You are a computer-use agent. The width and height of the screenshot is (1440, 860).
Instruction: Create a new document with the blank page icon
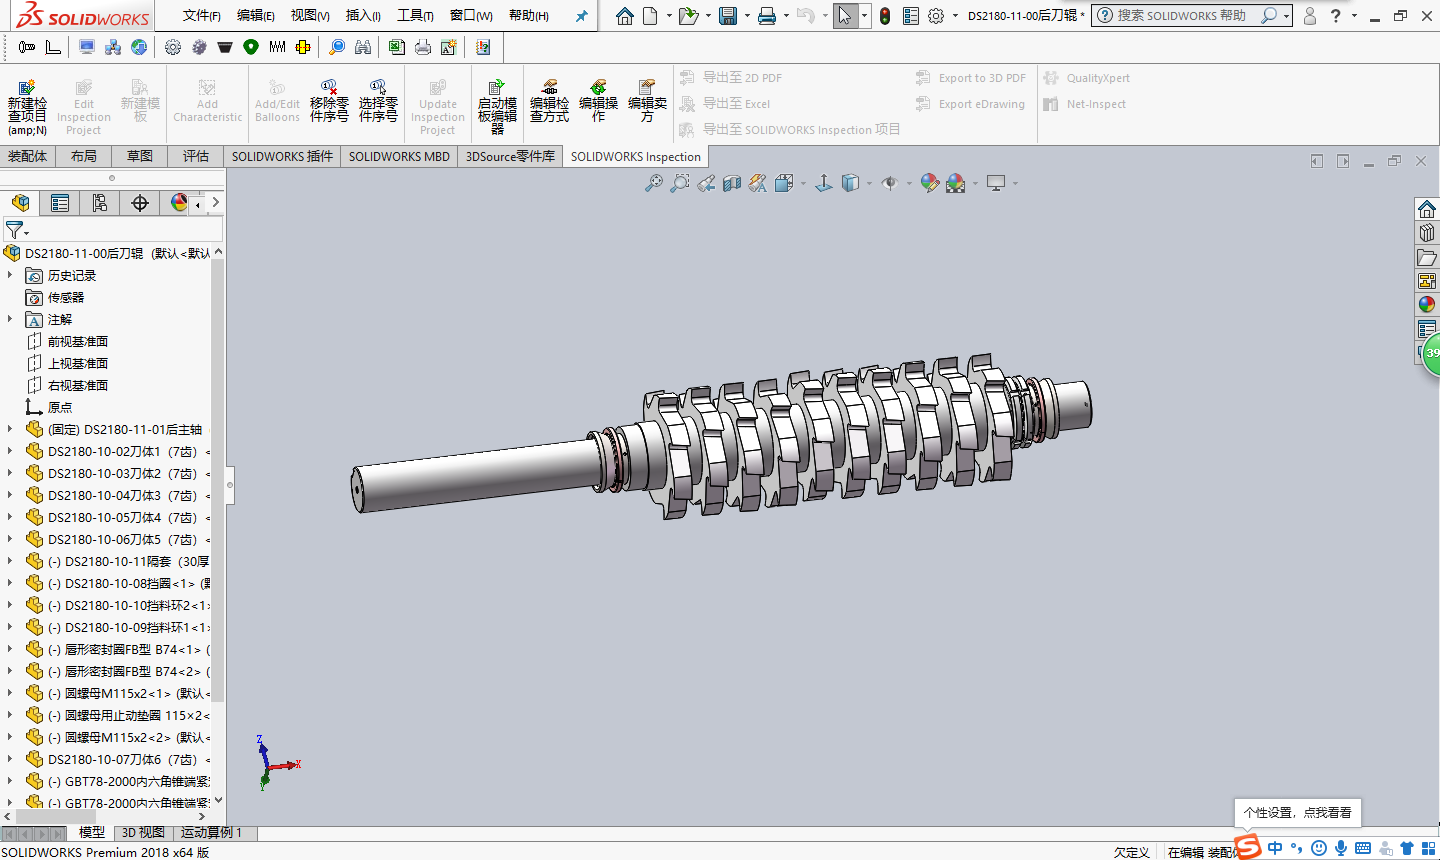[x=651, y=16]
